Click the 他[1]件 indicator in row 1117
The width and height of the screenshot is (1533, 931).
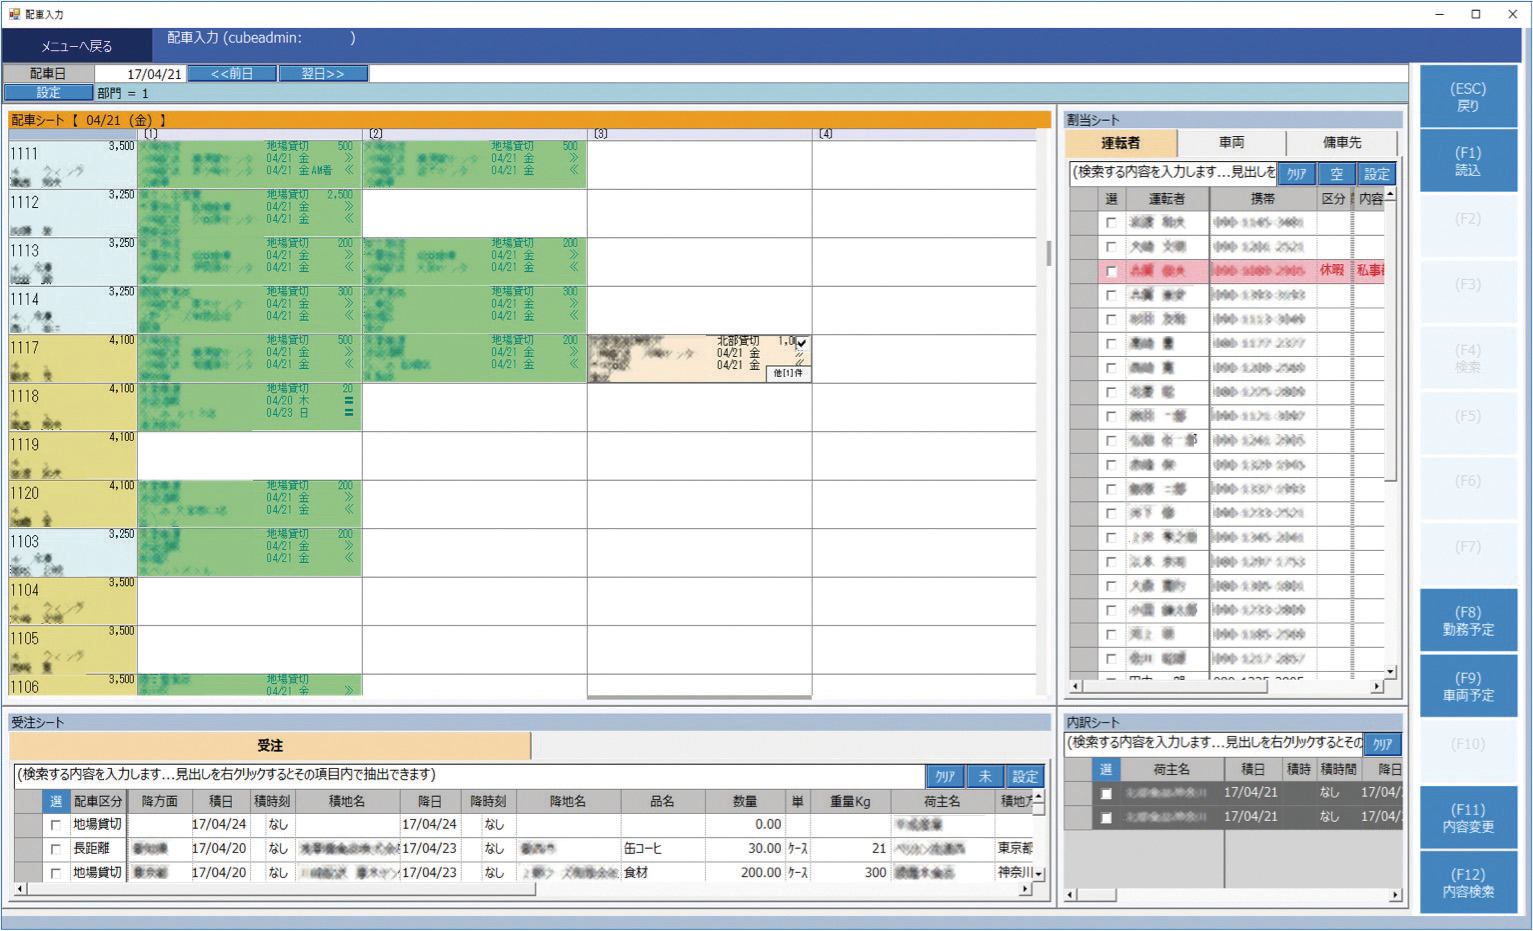coord(788,374)
